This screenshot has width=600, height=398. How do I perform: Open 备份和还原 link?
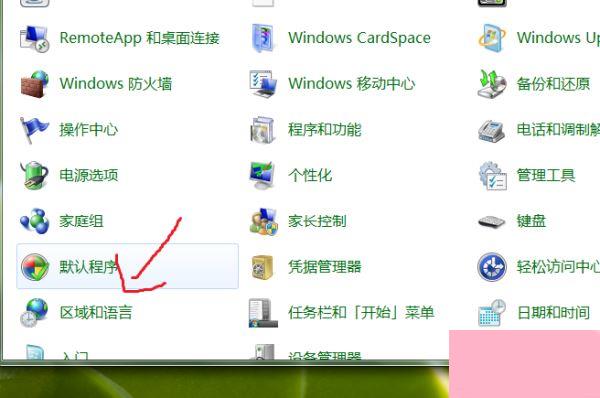(x=553, y=84)
